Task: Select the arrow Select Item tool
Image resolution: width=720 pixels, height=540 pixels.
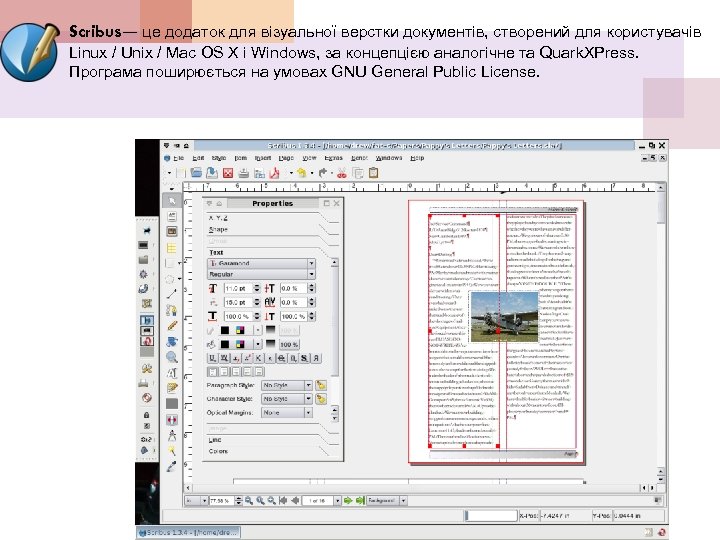Action: (x=172, y=200)
